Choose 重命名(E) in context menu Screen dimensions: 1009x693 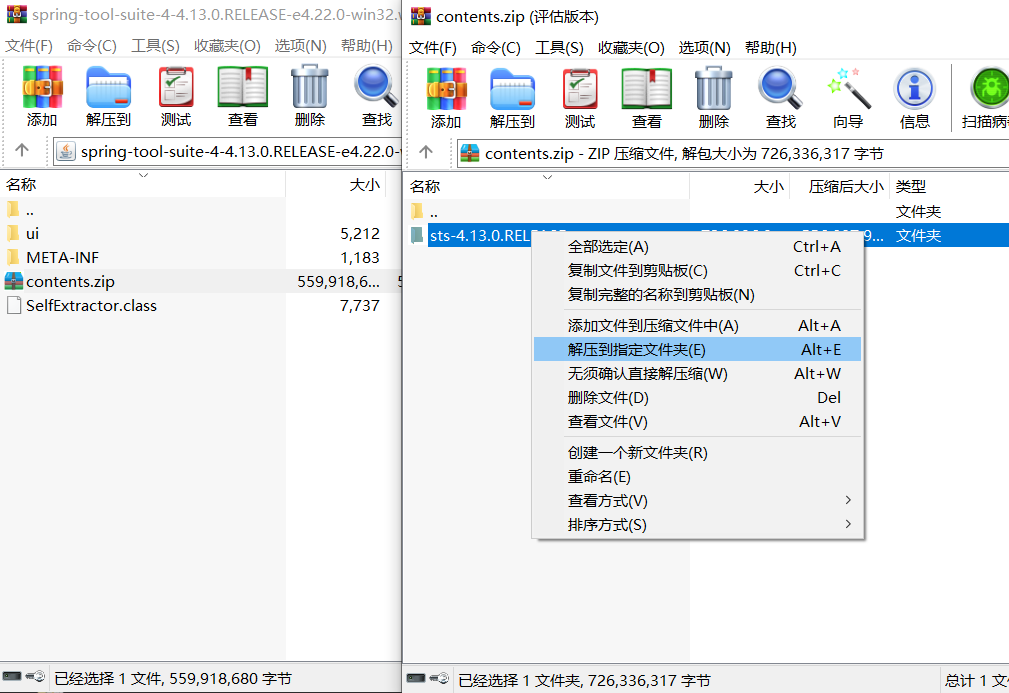698,477
